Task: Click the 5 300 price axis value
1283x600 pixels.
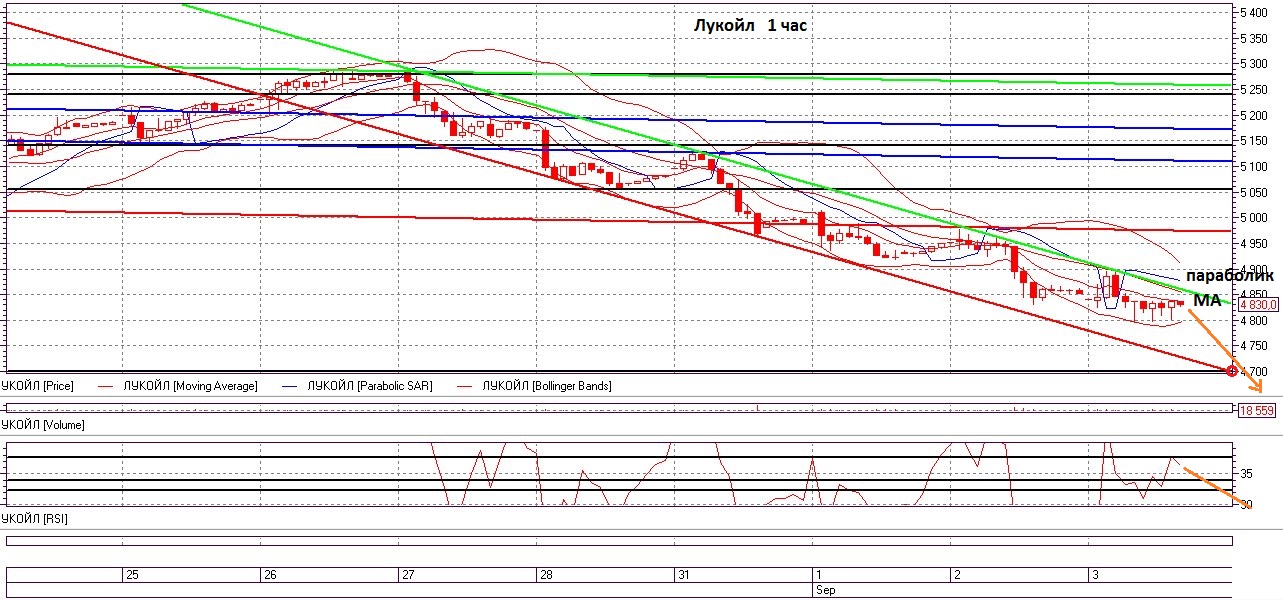Action: 1256,64
